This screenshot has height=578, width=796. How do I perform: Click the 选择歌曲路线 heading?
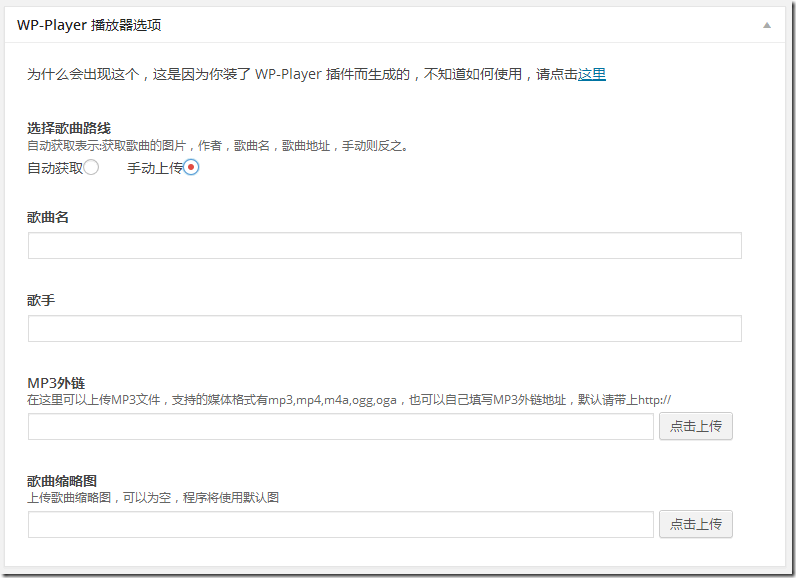pos(69,128)
